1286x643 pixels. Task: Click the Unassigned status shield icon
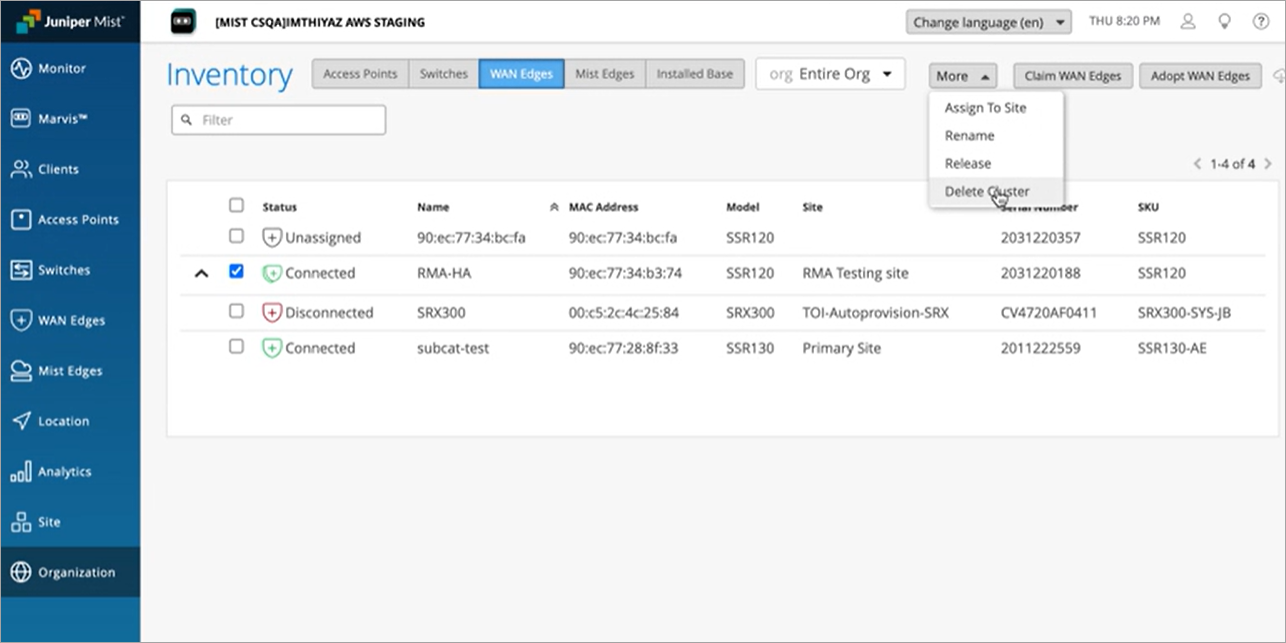(271, 238)
